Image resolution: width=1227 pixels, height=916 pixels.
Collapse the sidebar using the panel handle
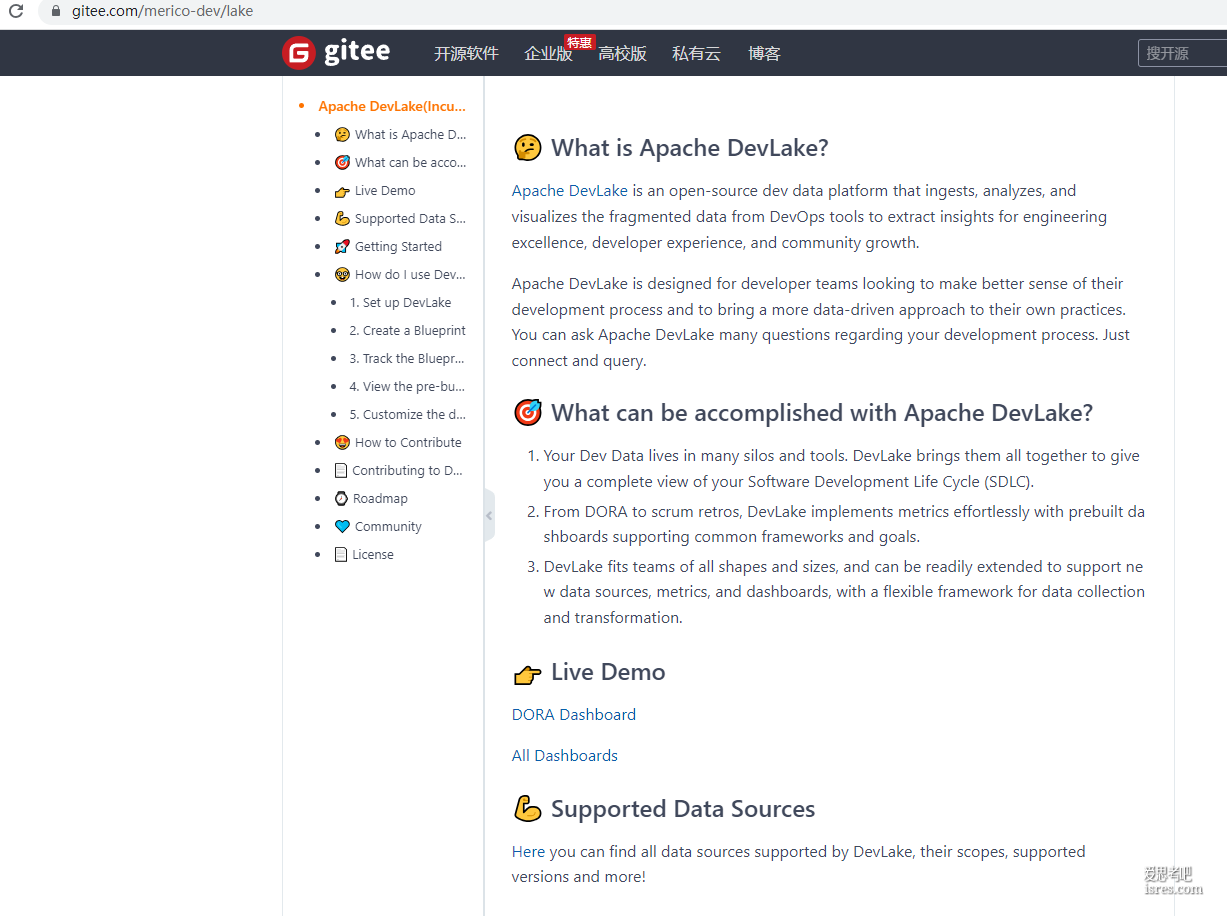click(489, 516)
